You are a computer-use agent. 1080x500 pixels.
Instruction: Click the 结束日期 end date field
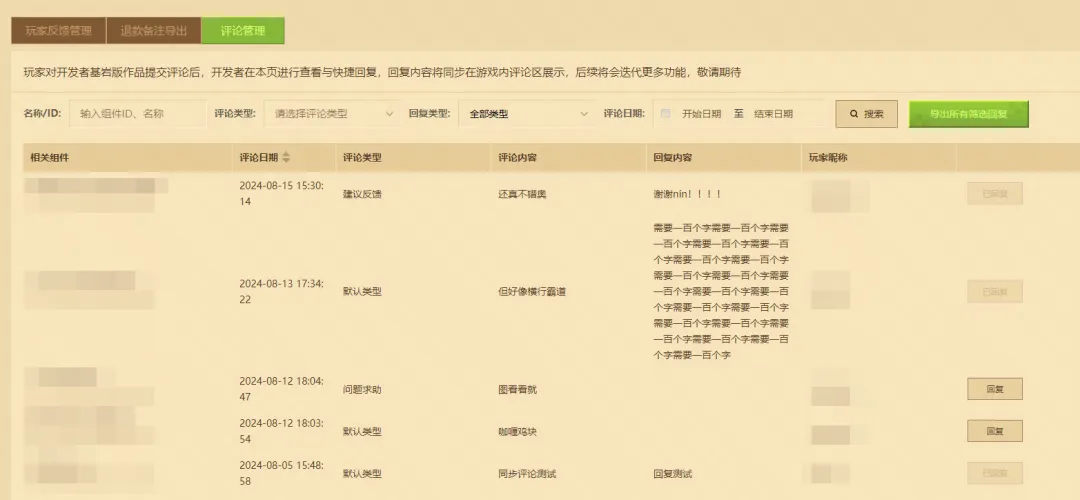click(773, 114)
